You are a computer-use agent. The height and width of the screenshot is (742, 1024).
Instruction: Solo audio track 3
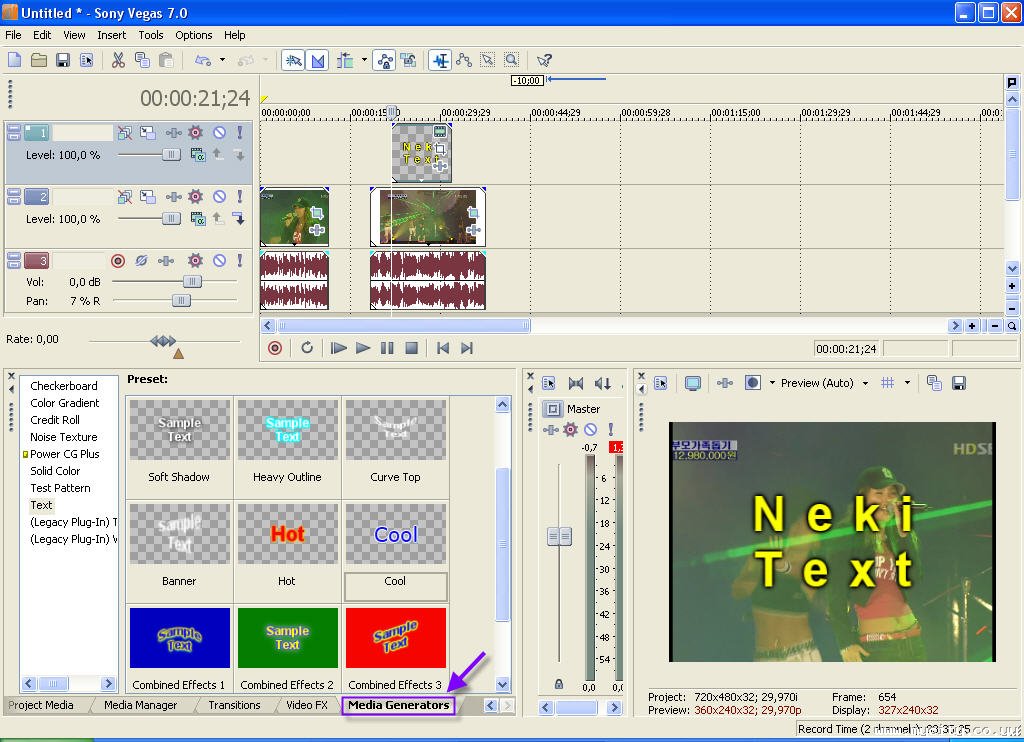click(240, 261)
